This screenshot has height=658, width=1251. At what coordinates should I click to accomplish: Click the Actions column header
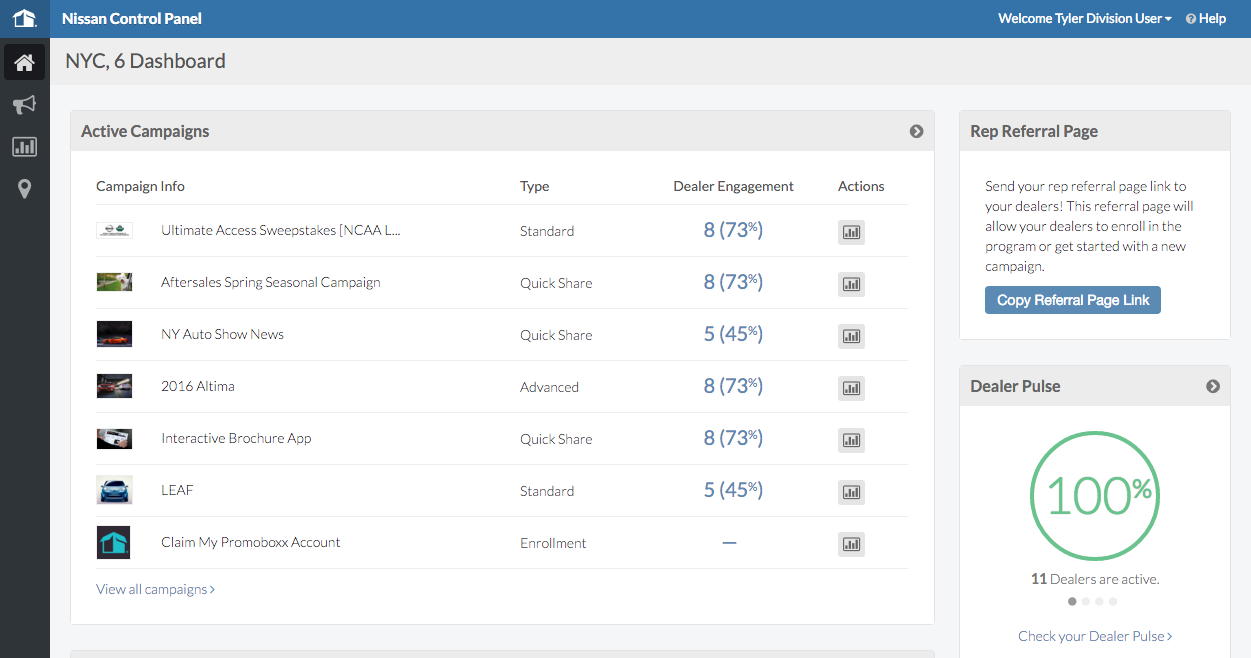pyautogui.click(x=861, y=186)
